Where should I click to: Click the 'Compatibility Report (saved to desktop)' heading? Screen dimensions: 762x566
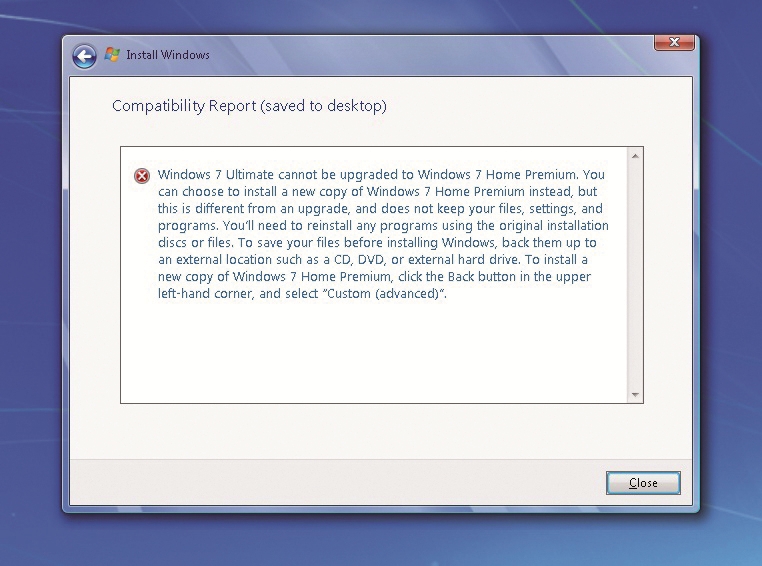point(249,106)
